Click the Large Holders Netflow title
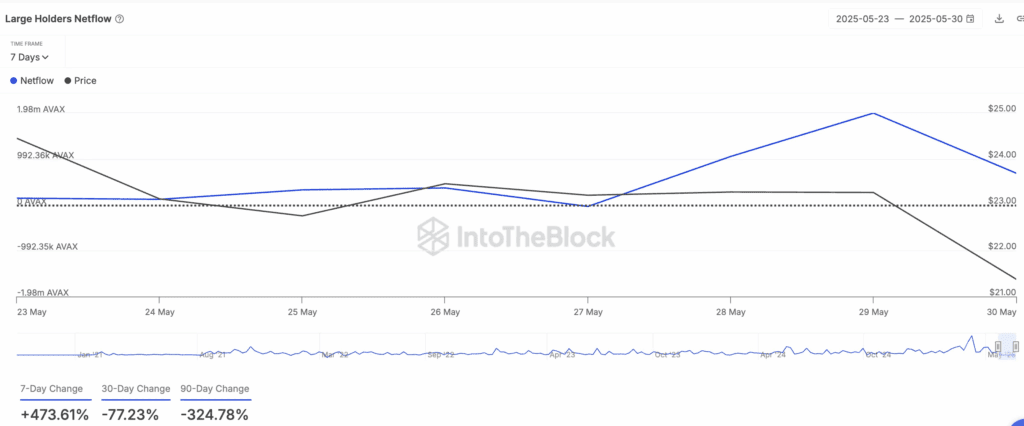Viewport: 1024px width, 426px height. coord(58,19)
